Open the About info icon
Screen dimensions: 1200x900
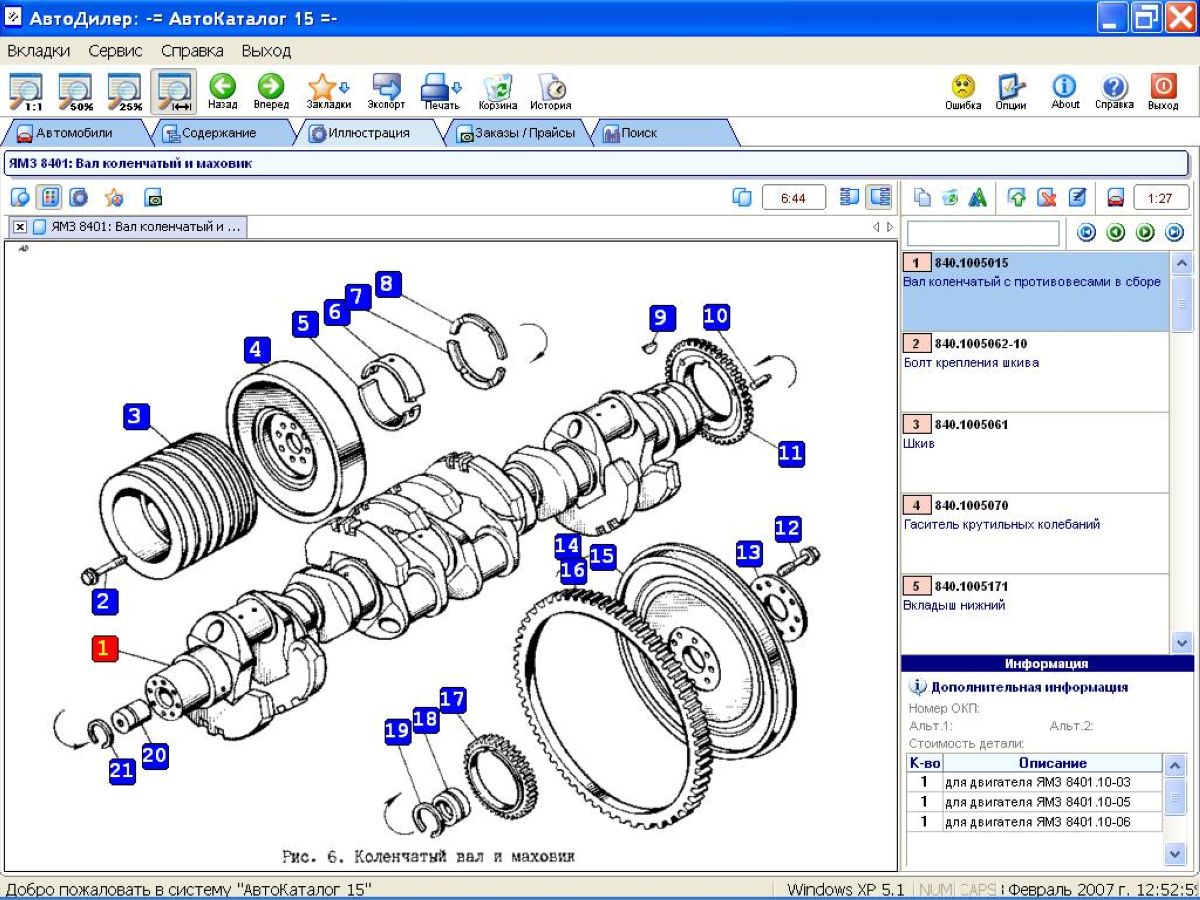tap(1065, 91)
